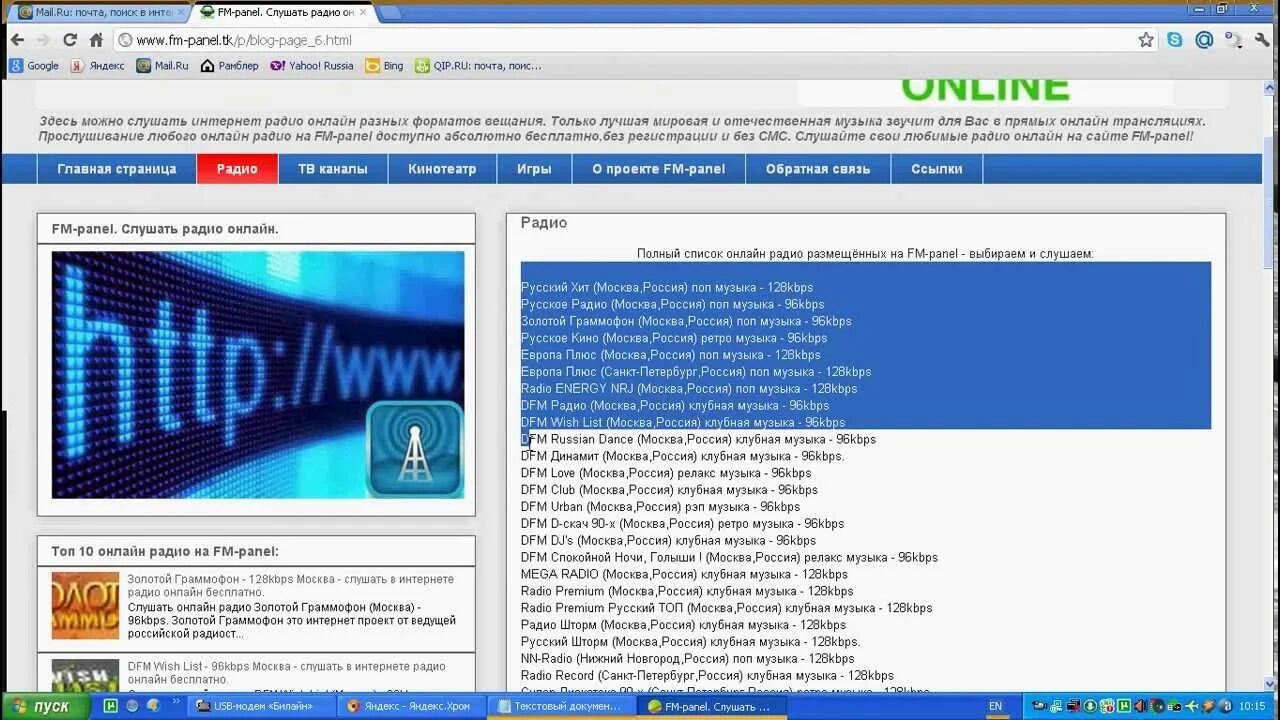
Task: Select MEGA RADIO station
Action: tap(684, 574)
